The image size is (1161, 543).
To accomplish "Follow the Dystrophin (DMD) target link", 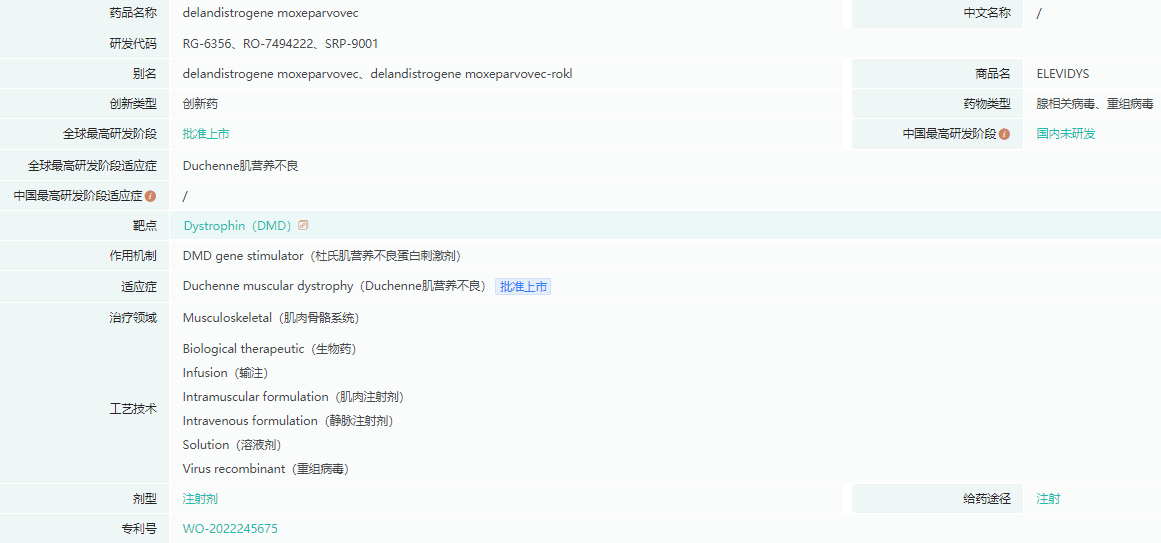I will [237, 225].
